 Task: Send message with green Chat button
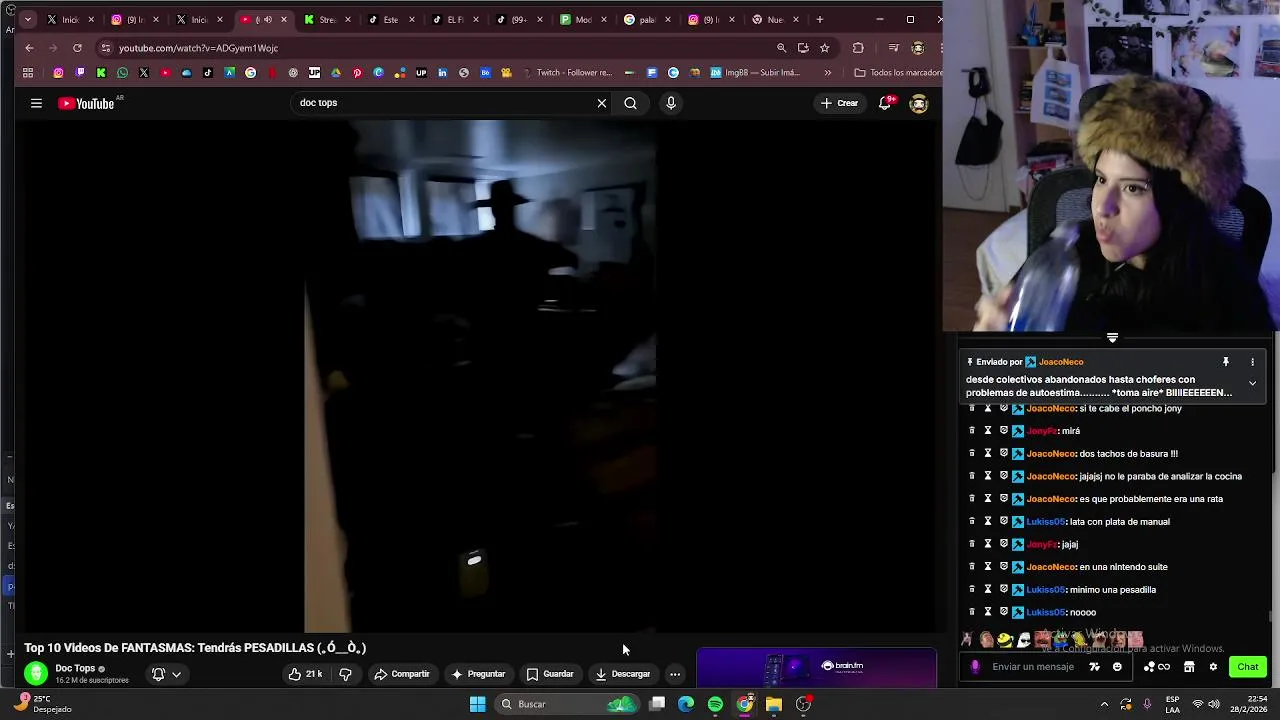click(x=1248, y=667)
